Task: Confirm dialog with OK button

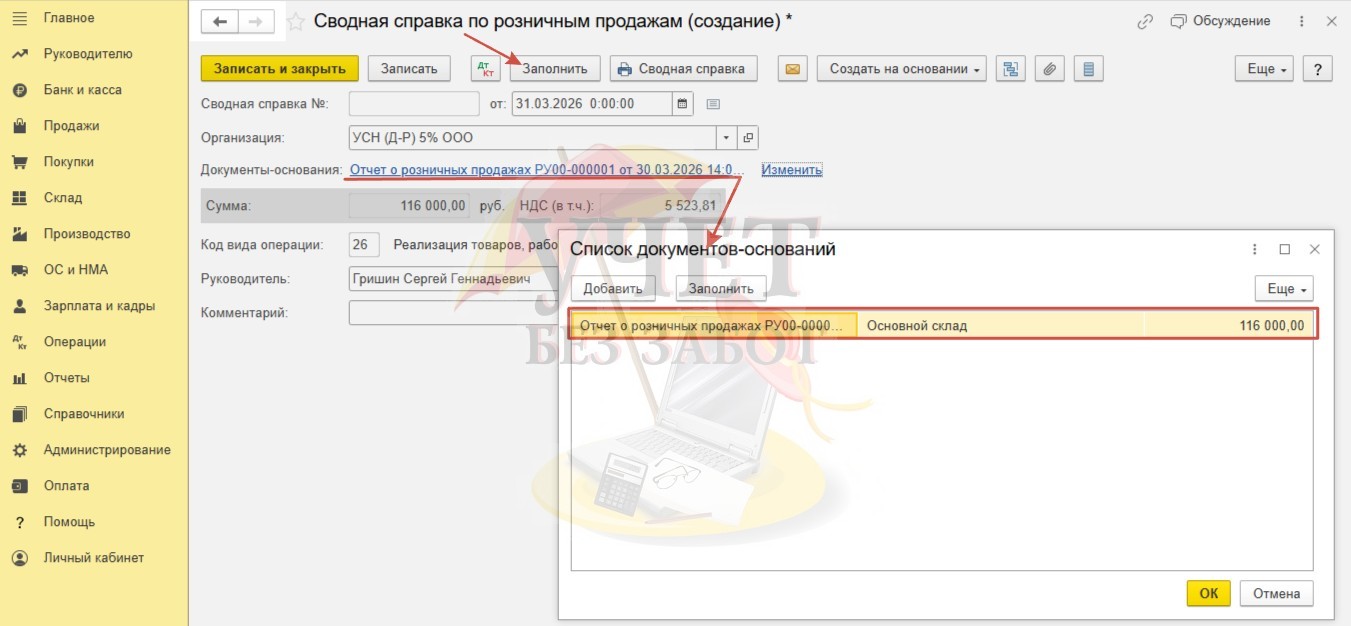Action: (x=1208, y=593)
